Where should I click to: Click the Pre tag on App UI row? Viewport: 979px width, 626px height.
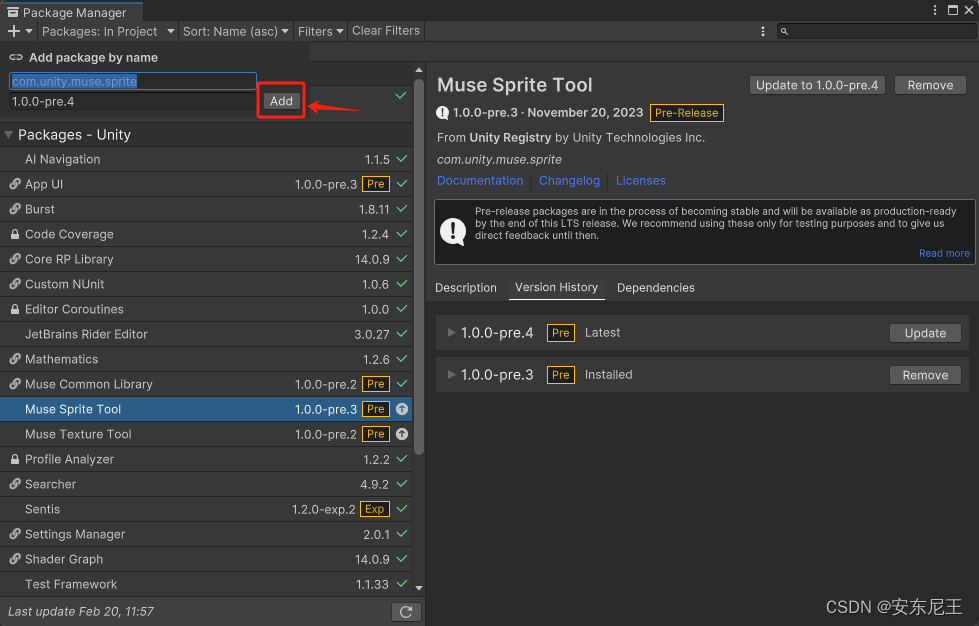(x=376, y=184)
